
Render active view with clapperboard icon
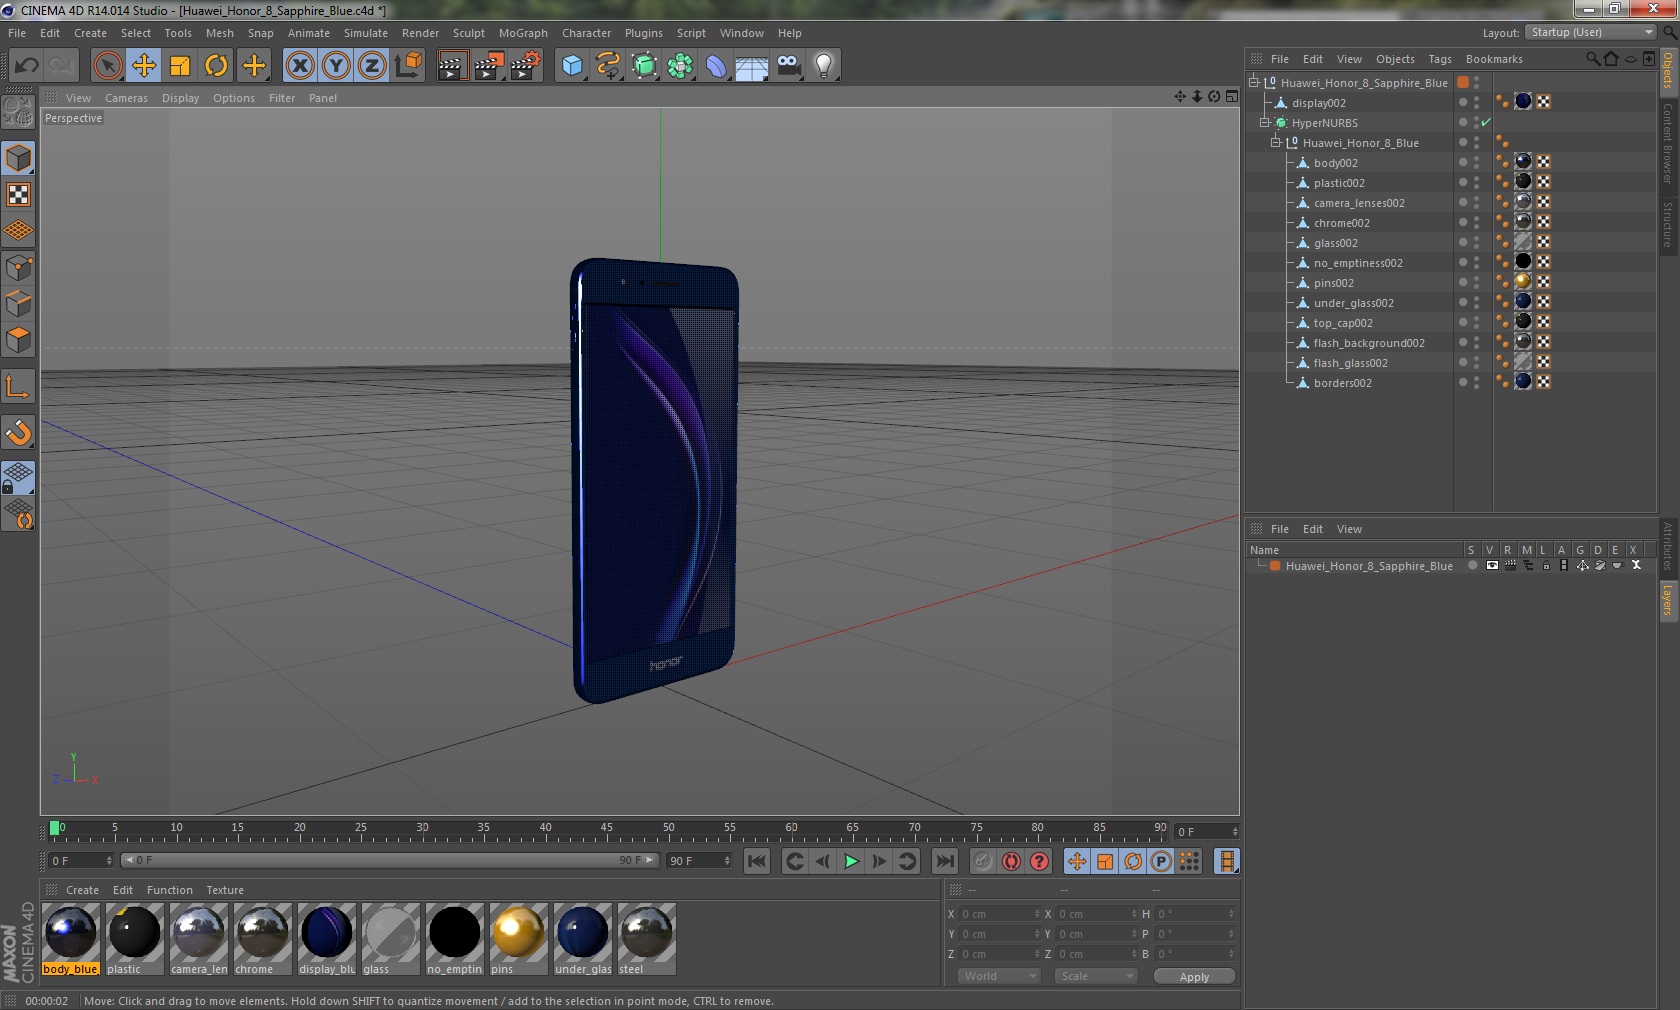(x=452, y=66)
